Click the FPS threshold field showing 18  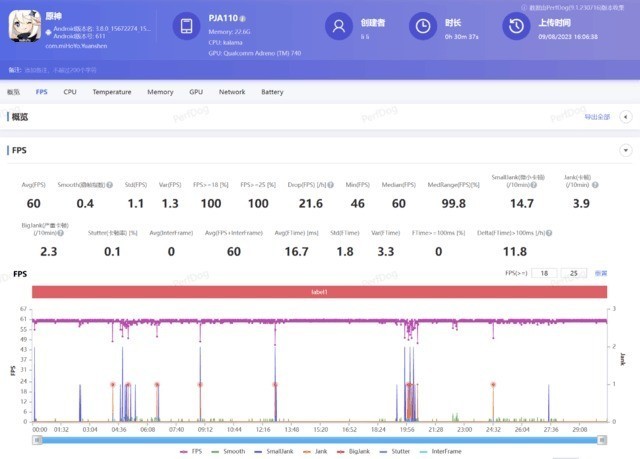545,272
